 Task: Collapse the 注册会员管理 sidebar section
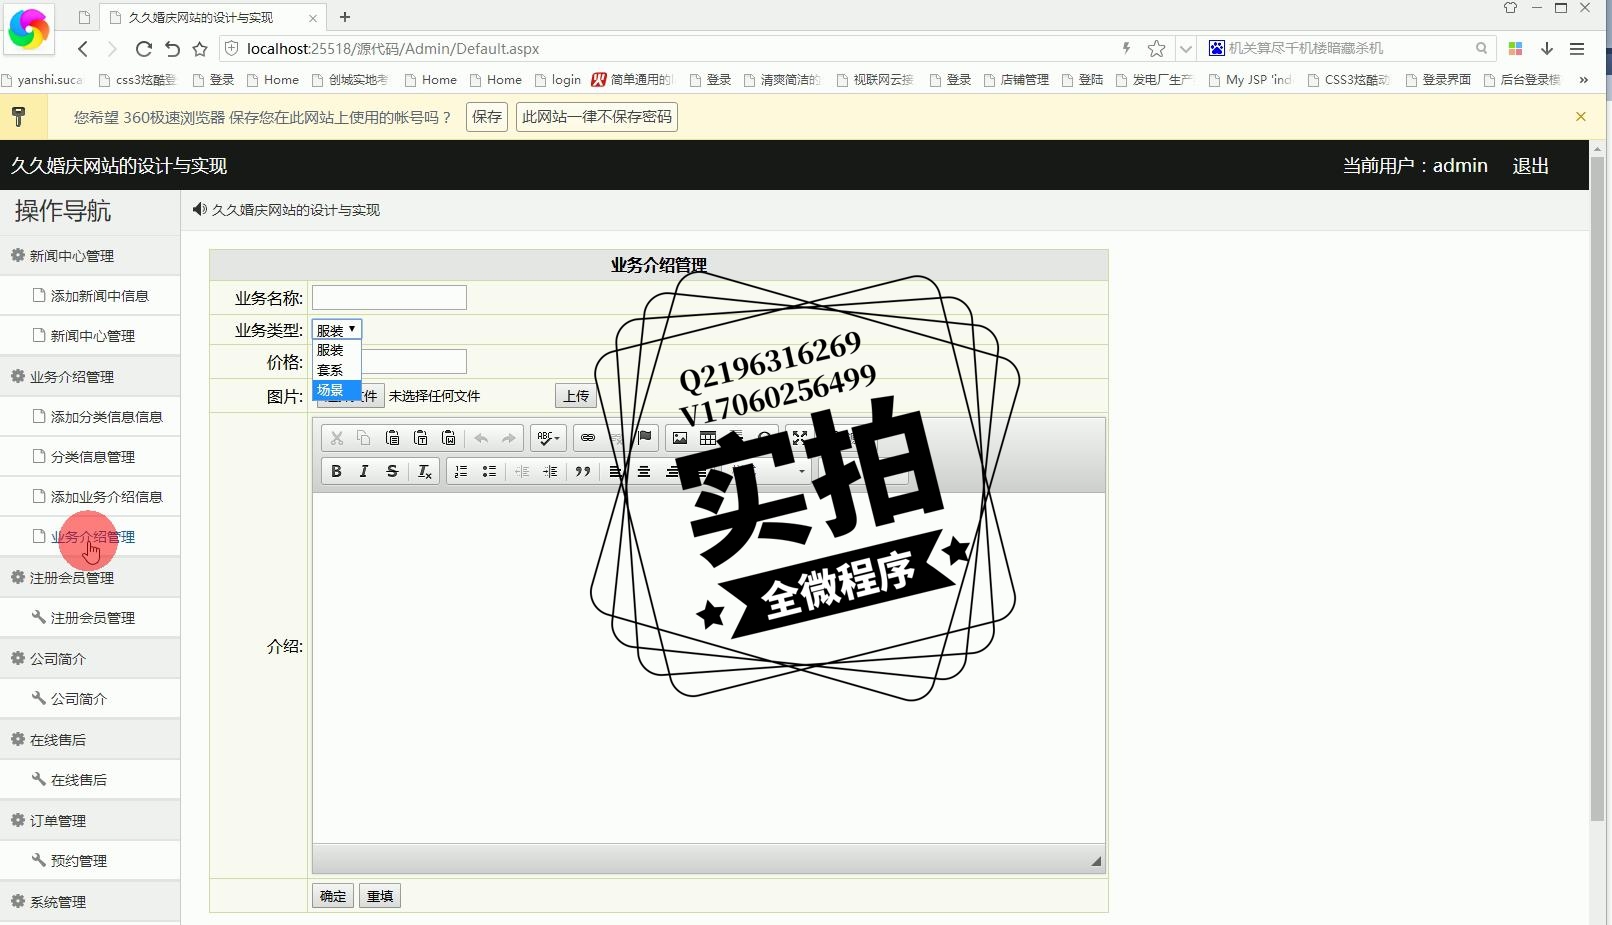click(x=90, y=578)
